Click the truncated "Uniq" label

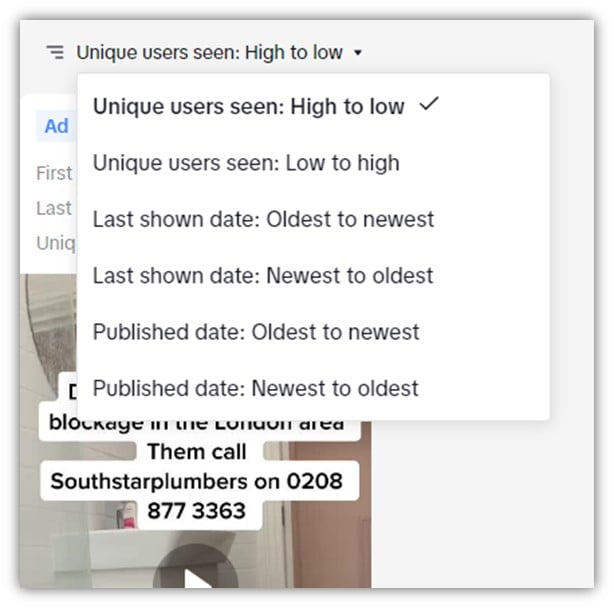tap(56, 243)
